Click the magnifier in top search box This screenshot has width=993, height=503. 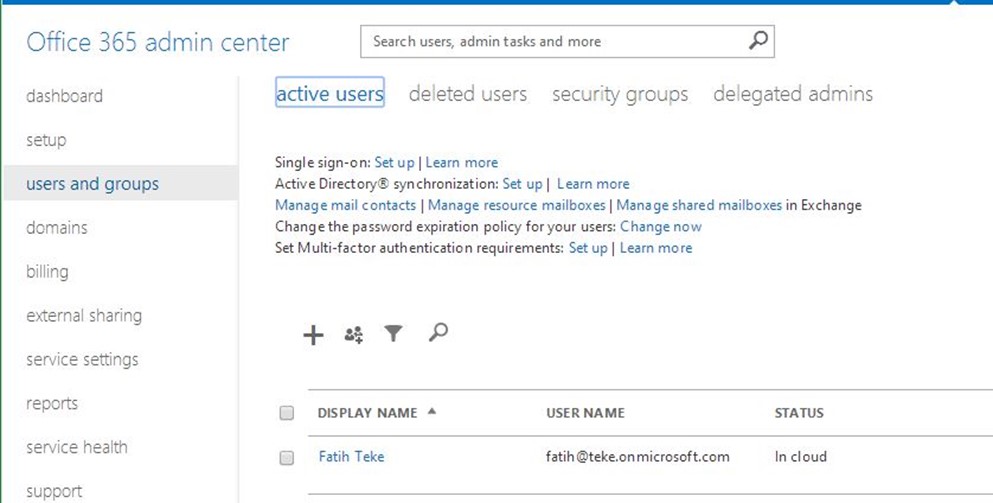click(758, 41)
